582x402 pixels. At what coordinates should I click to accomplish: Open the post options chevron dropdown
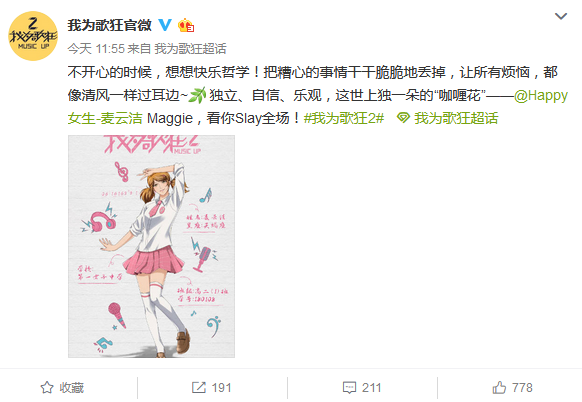coord(560,16)
